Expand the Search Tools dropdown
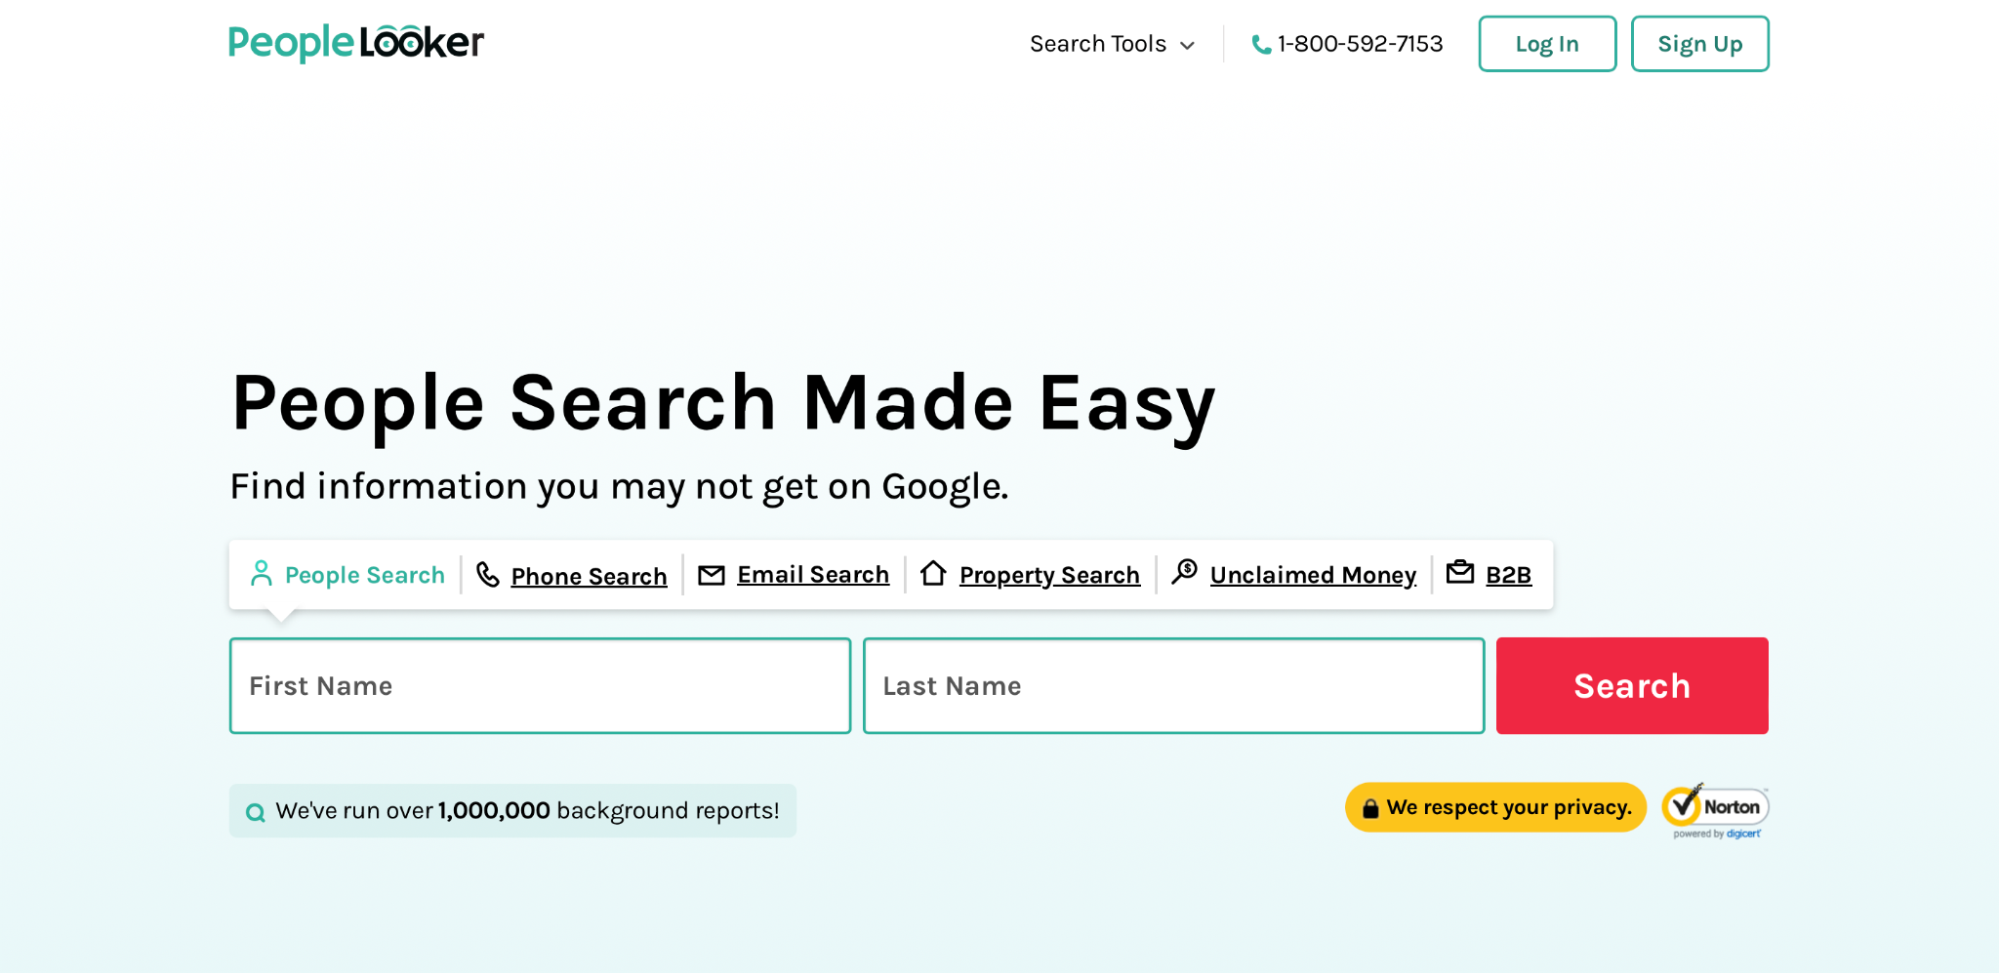This screenshot has width=1999, height=974. pos(1112,44)
